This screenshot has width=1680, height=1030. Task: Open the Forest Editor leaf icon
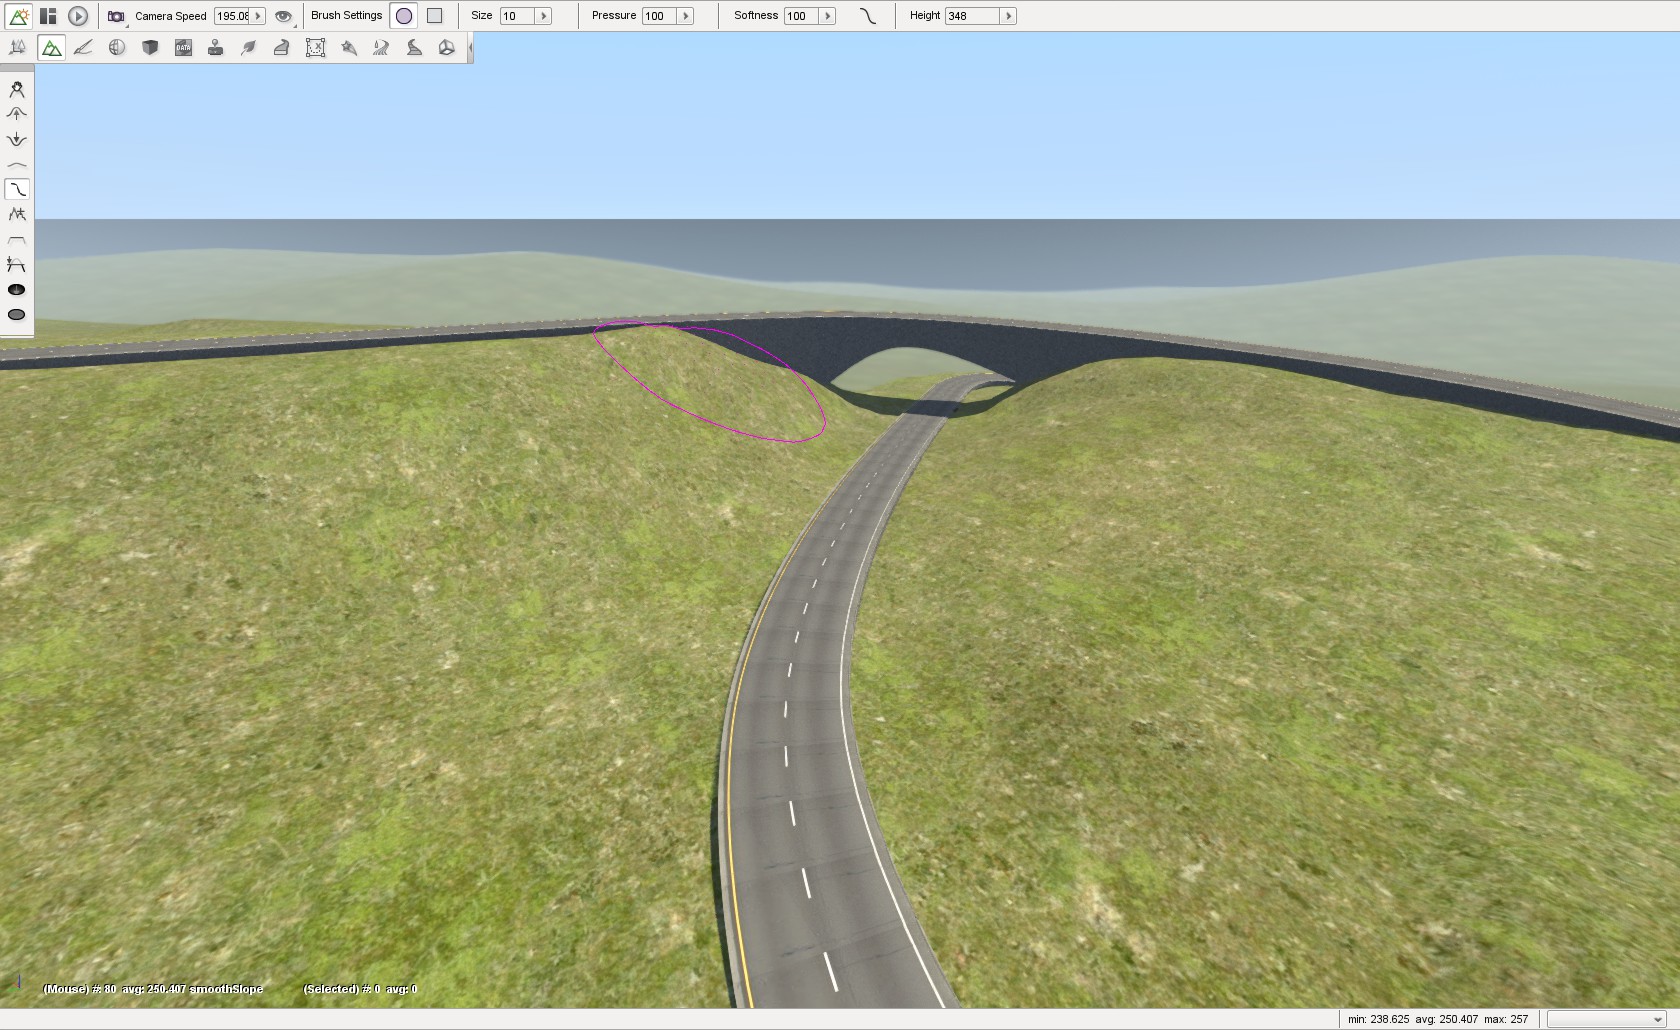click(249, 48)
